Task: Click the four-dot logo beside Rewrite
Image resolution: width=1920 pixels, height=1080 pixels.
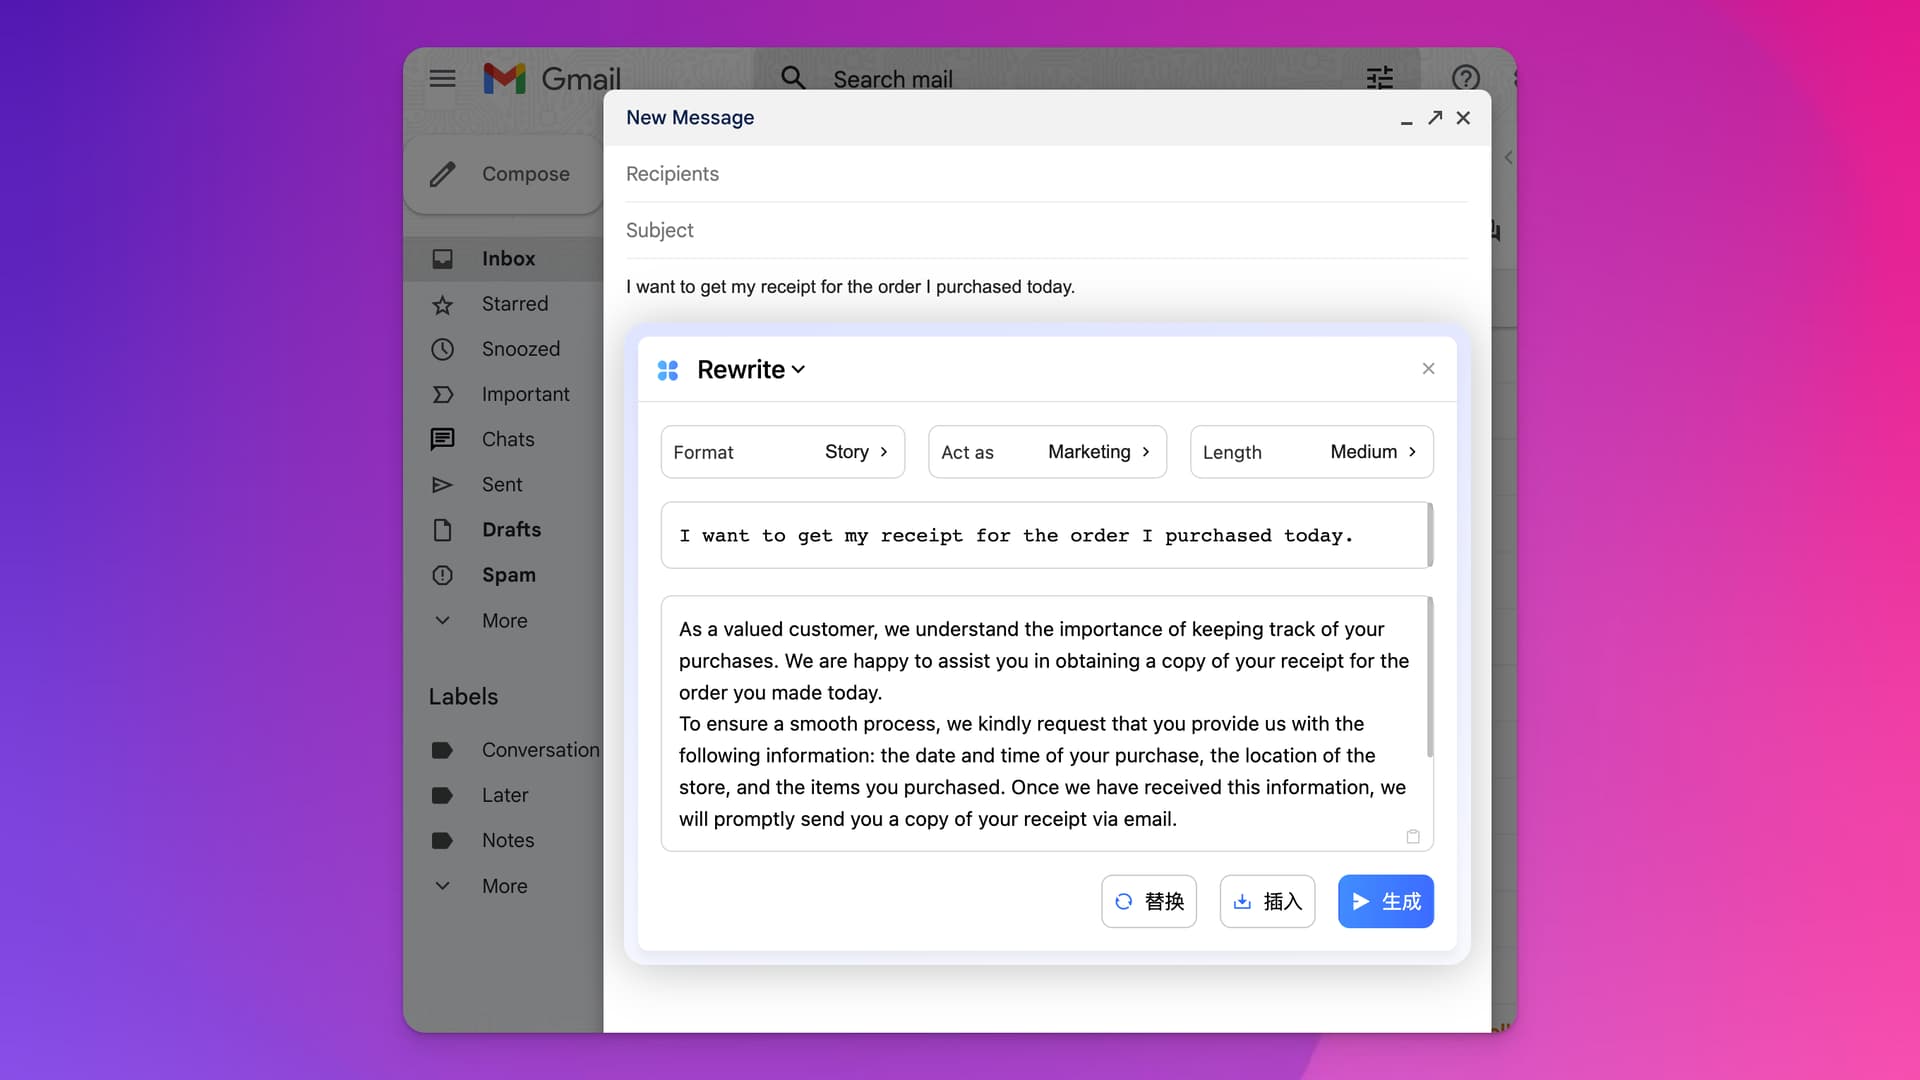Action: [668, 370]
